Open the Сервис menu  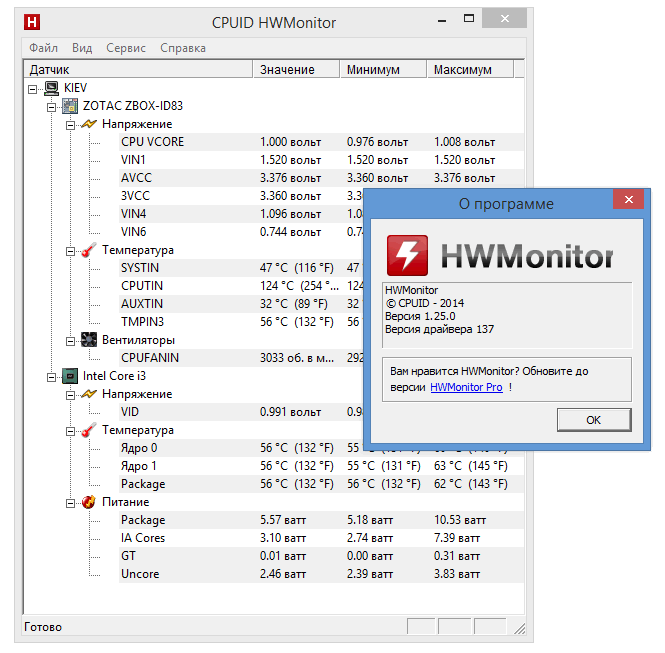click(x=126, y=48)
